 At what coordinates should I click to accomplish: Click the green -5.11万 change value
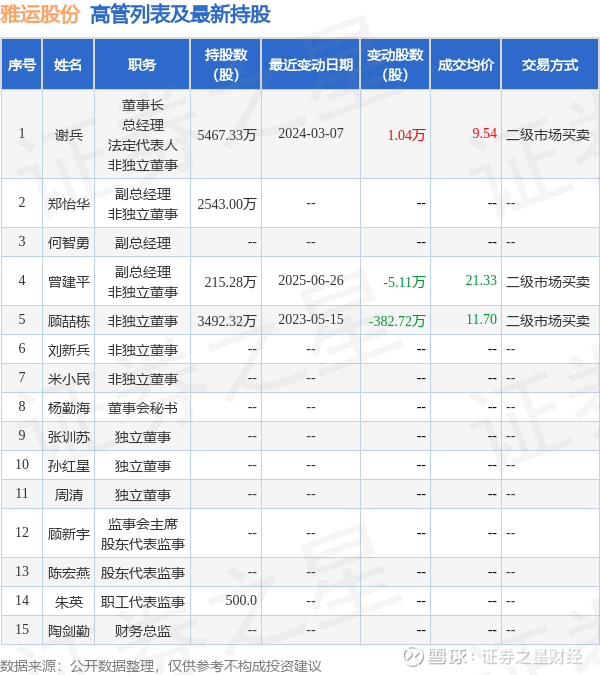pyautogui.click(x=404, y=282)
